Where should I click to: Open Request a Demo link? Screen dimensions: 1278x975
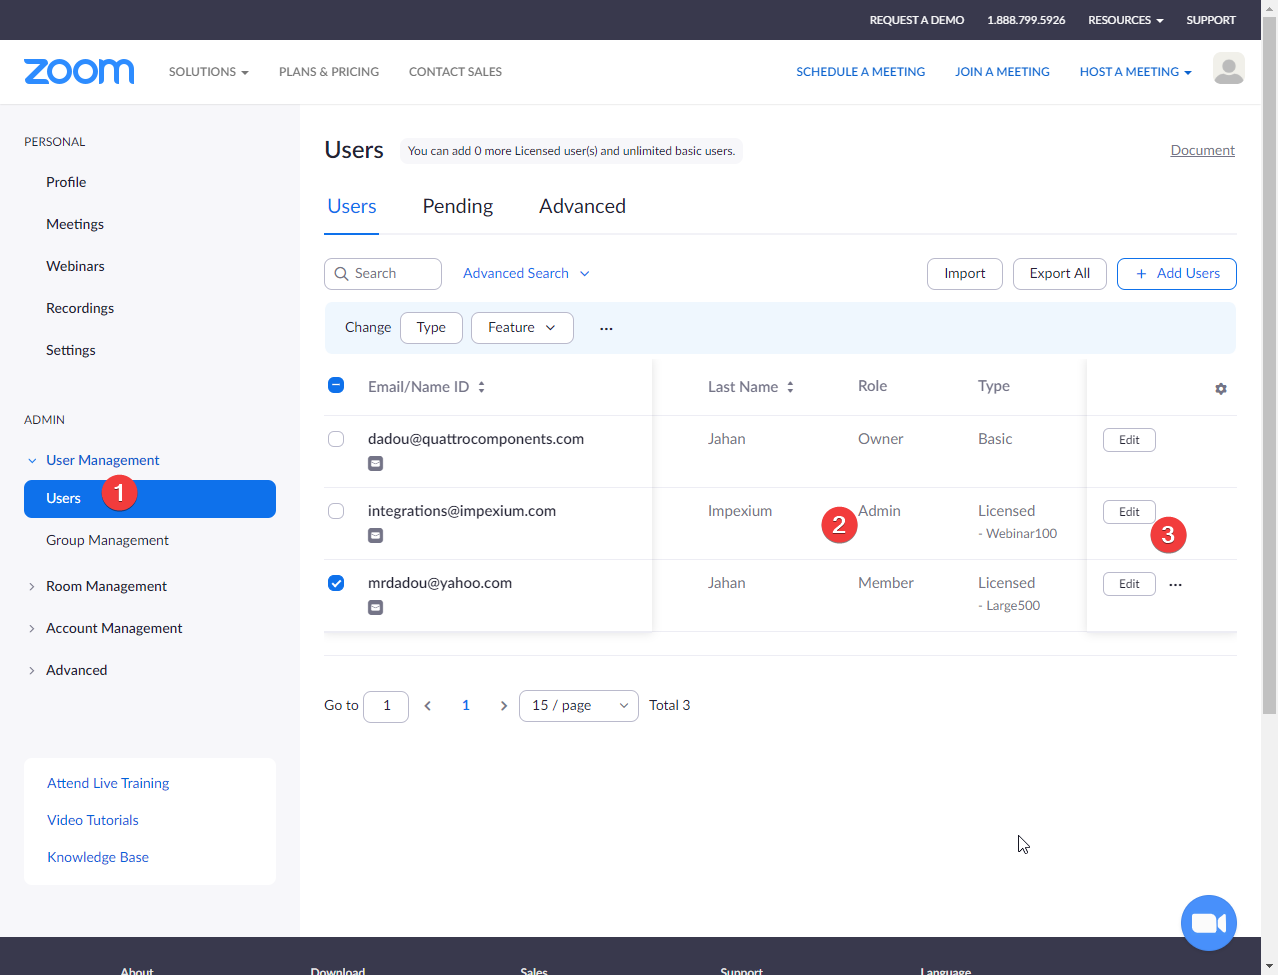pos(917,20)
